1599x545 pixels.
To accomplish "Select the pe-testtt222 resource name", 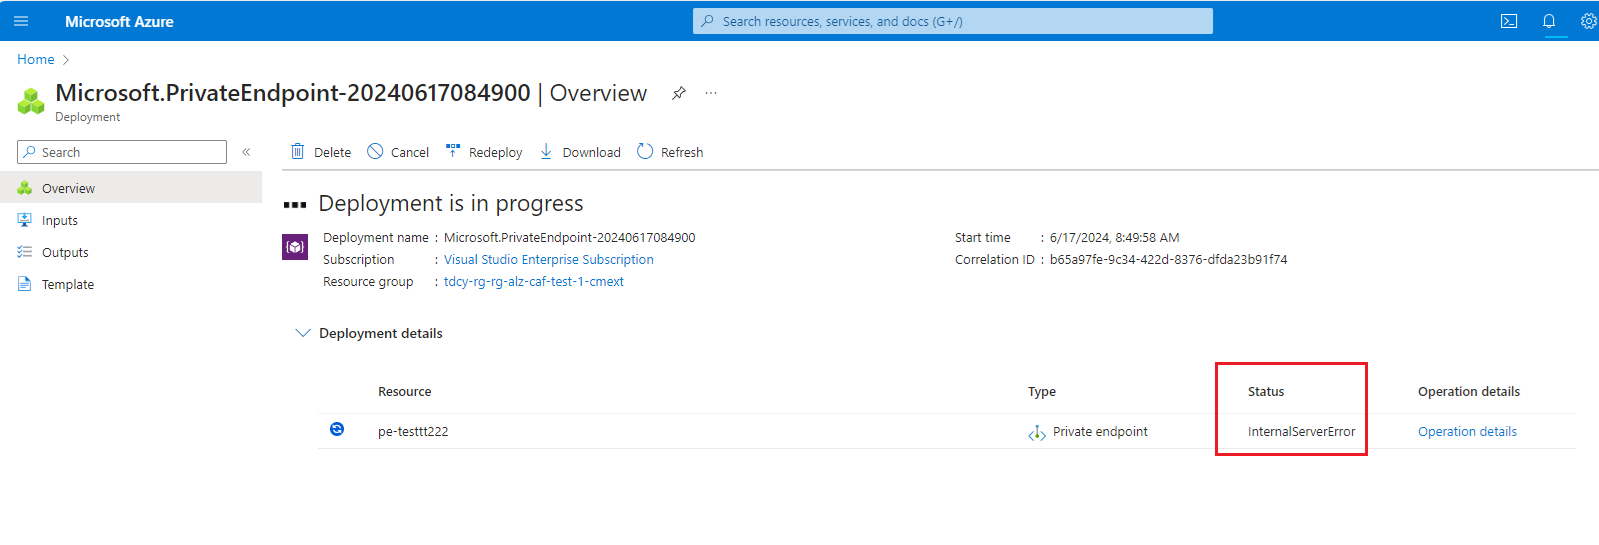I will pos(413,431).
